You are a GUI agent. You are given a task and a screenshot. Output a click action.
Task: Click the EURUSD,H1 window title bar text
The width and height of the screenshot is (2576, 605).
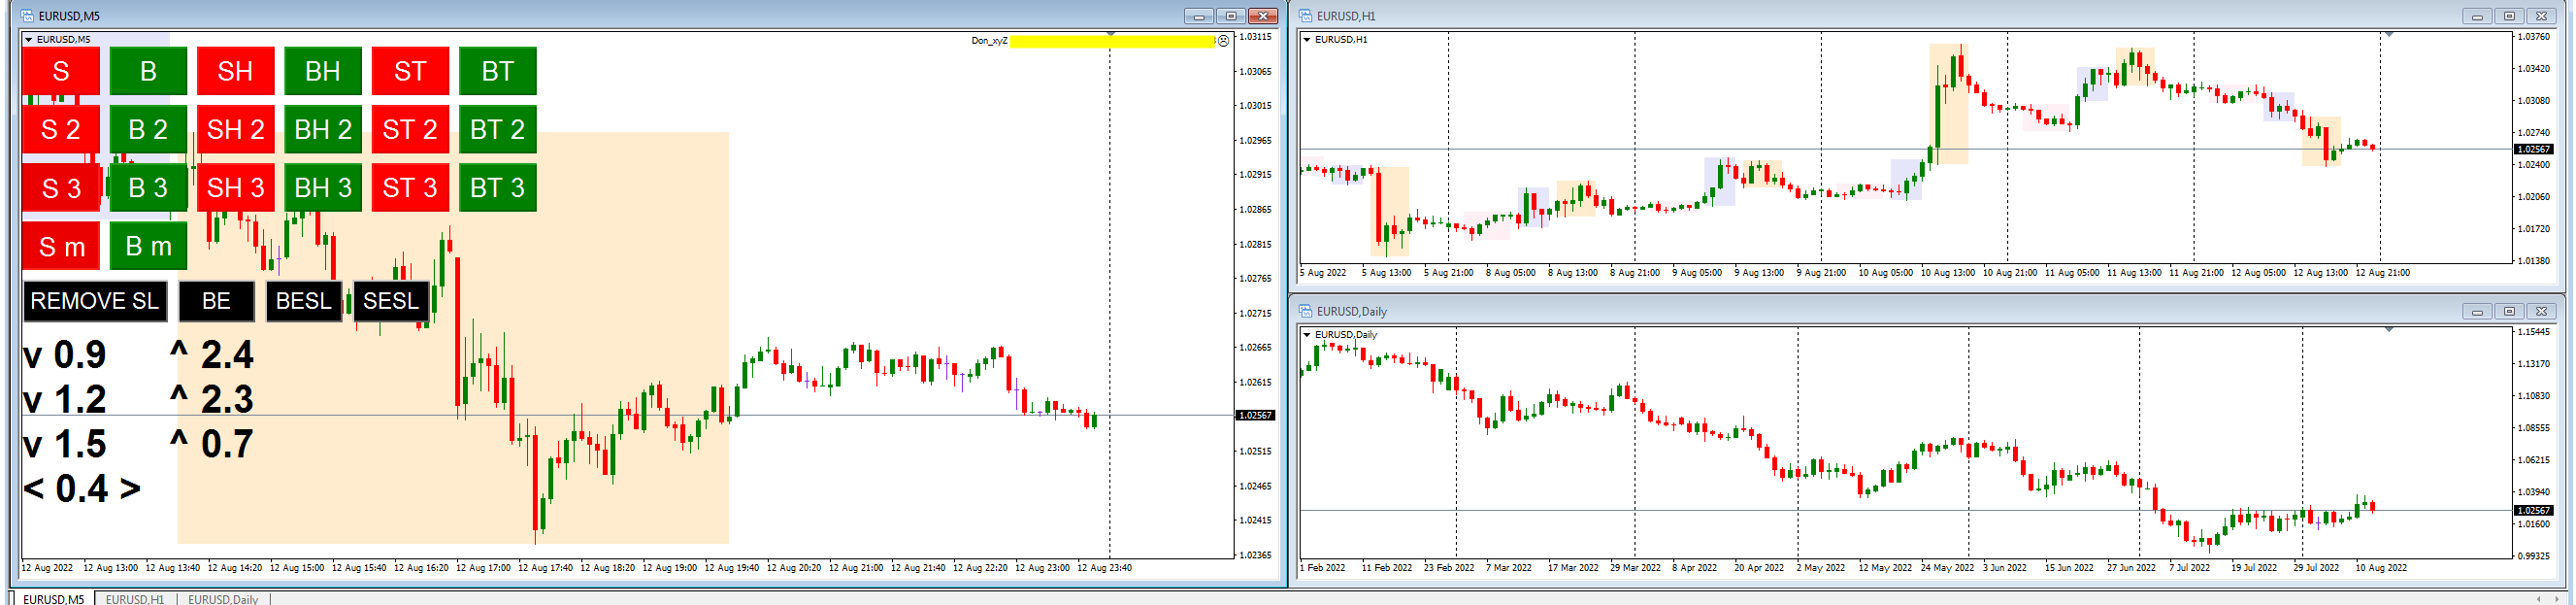(1346, 16)
